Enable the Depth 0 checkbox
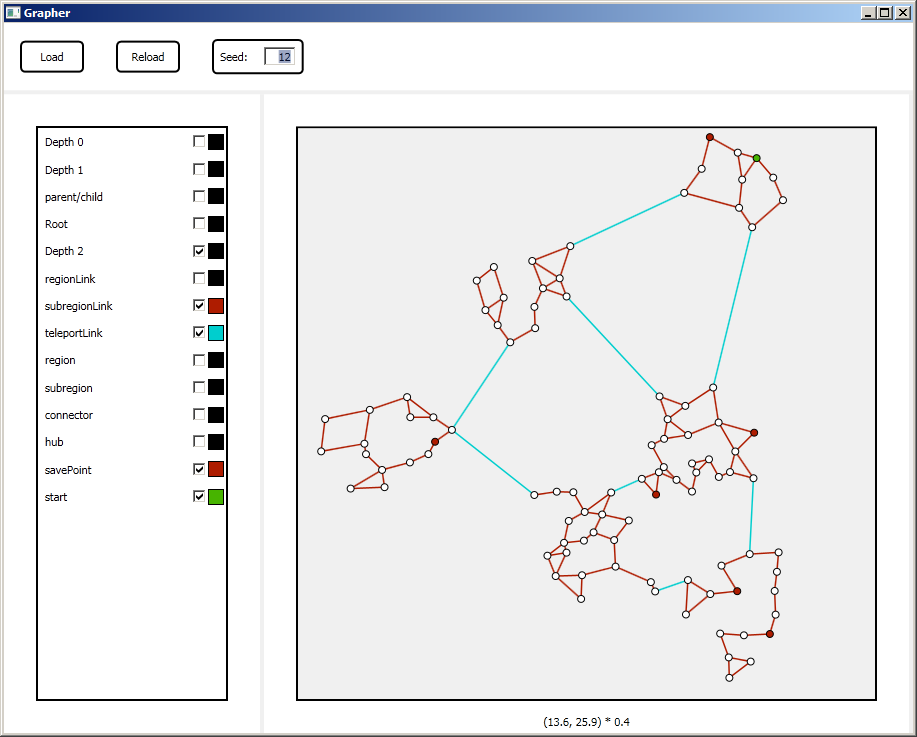This screenshot has height=737, width=917. (199, 142)
